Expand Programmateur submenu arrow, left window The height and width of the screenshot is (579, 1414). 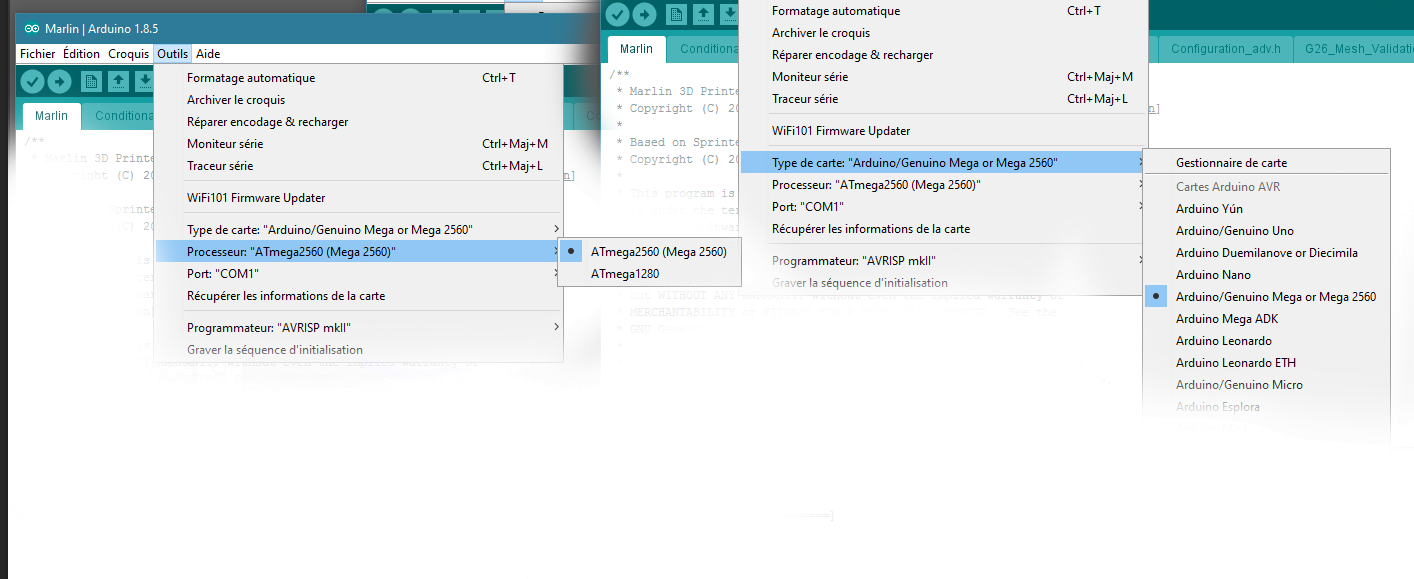point(557,328)
